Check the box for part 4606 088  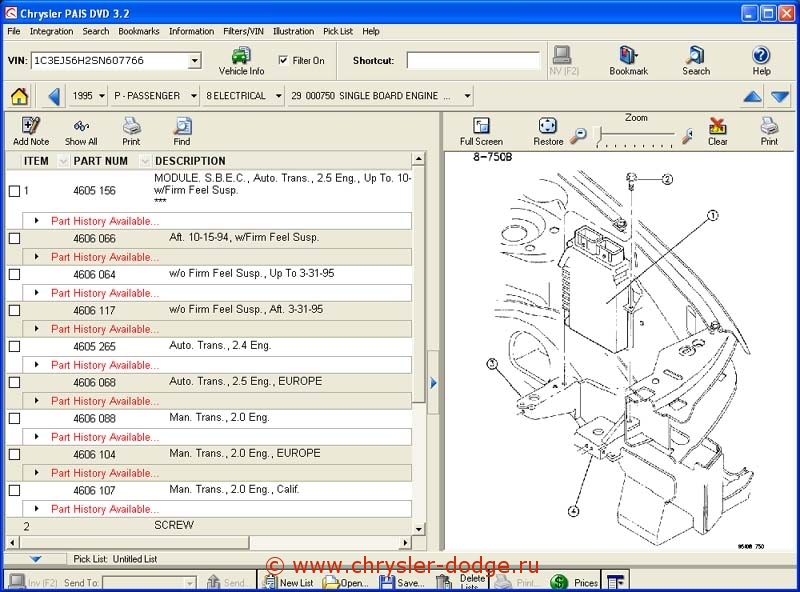coord(15,418)
